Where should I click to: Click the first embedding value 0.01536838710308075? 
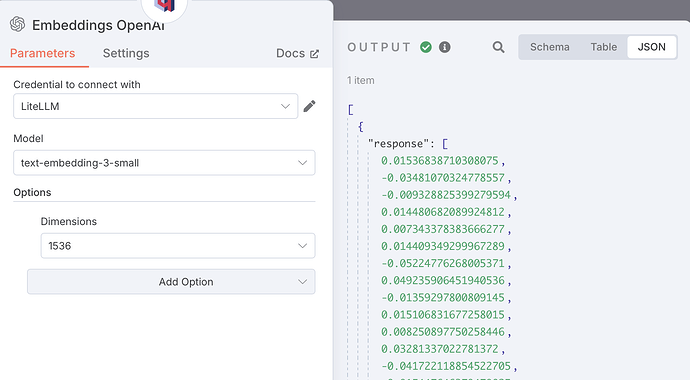pyautogui.click(x=440, y=161)
